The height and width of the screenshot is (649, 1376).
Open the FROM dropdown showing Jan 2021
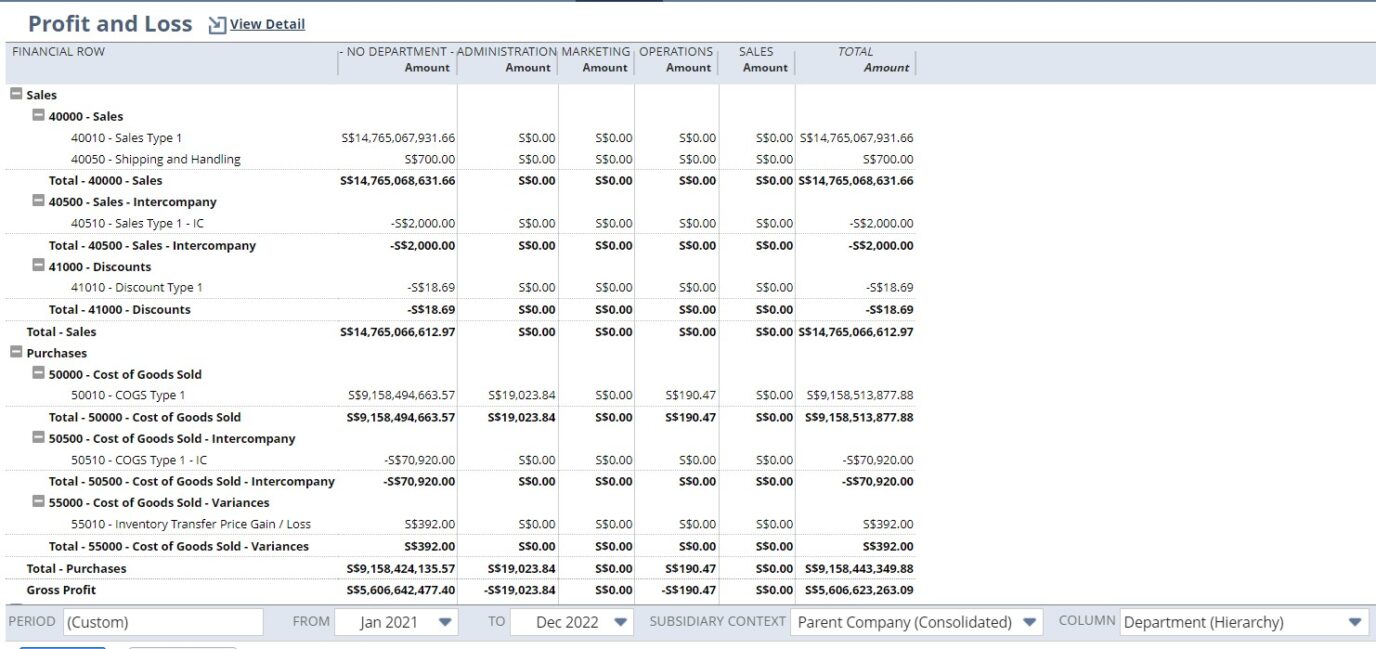coord(444,621)
